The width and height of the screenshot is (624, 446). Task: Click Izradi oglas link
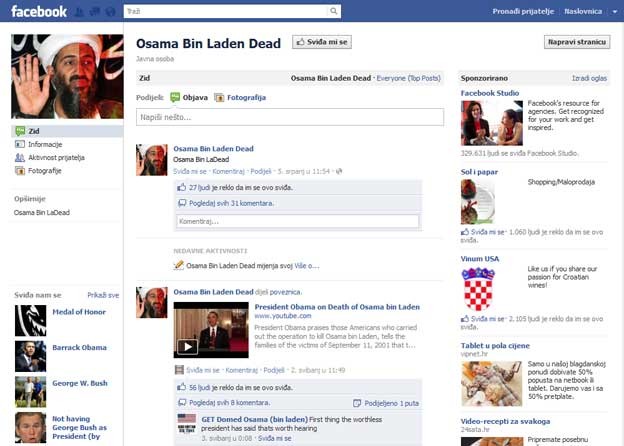(589, 78)
